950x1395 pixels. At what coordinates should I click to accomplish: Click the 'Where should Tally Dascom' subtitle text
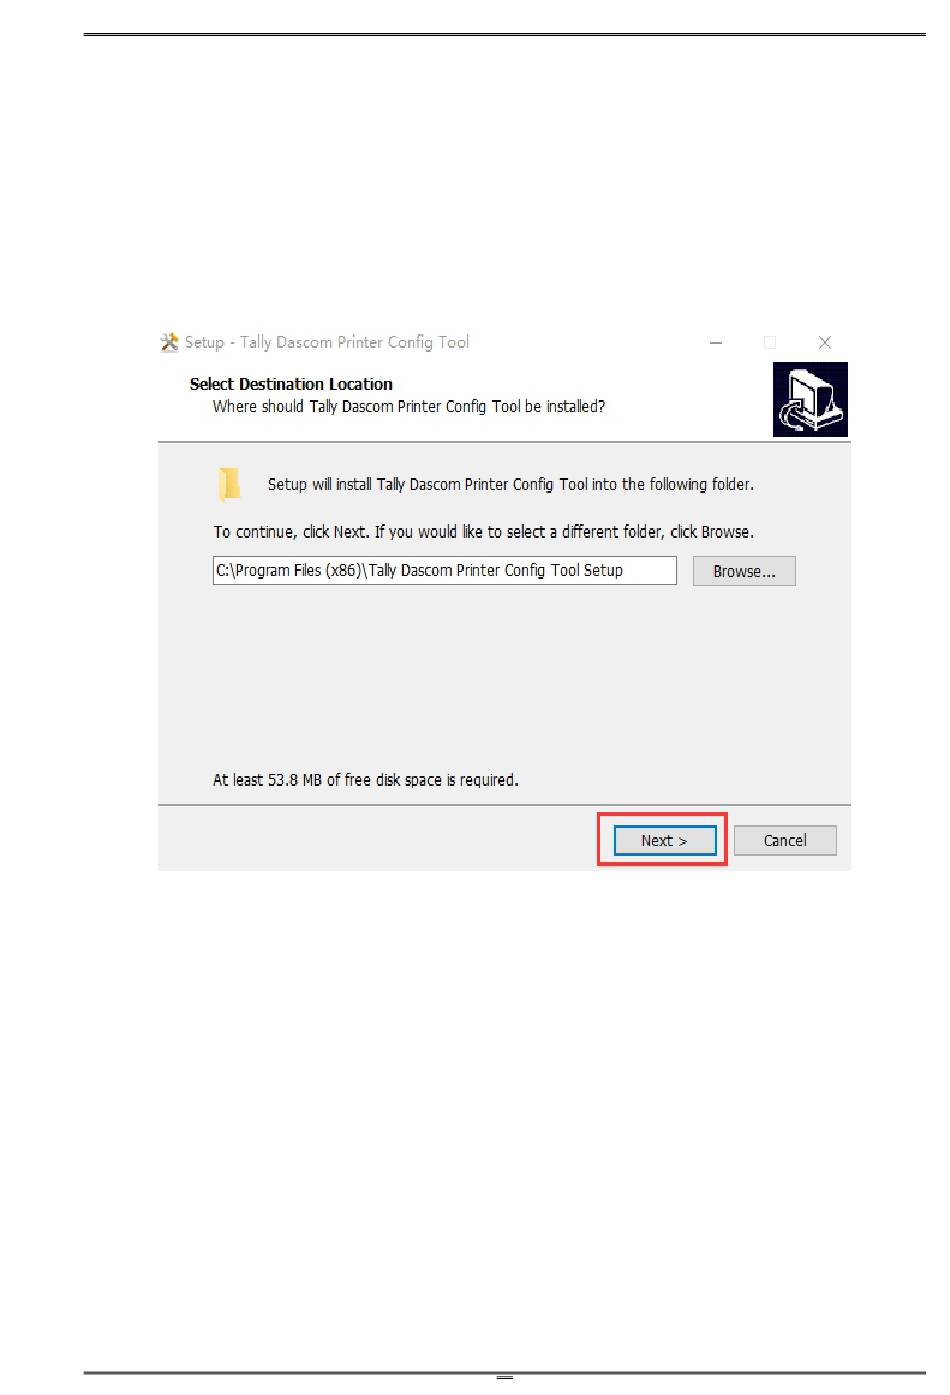click(x=409, y=406)
